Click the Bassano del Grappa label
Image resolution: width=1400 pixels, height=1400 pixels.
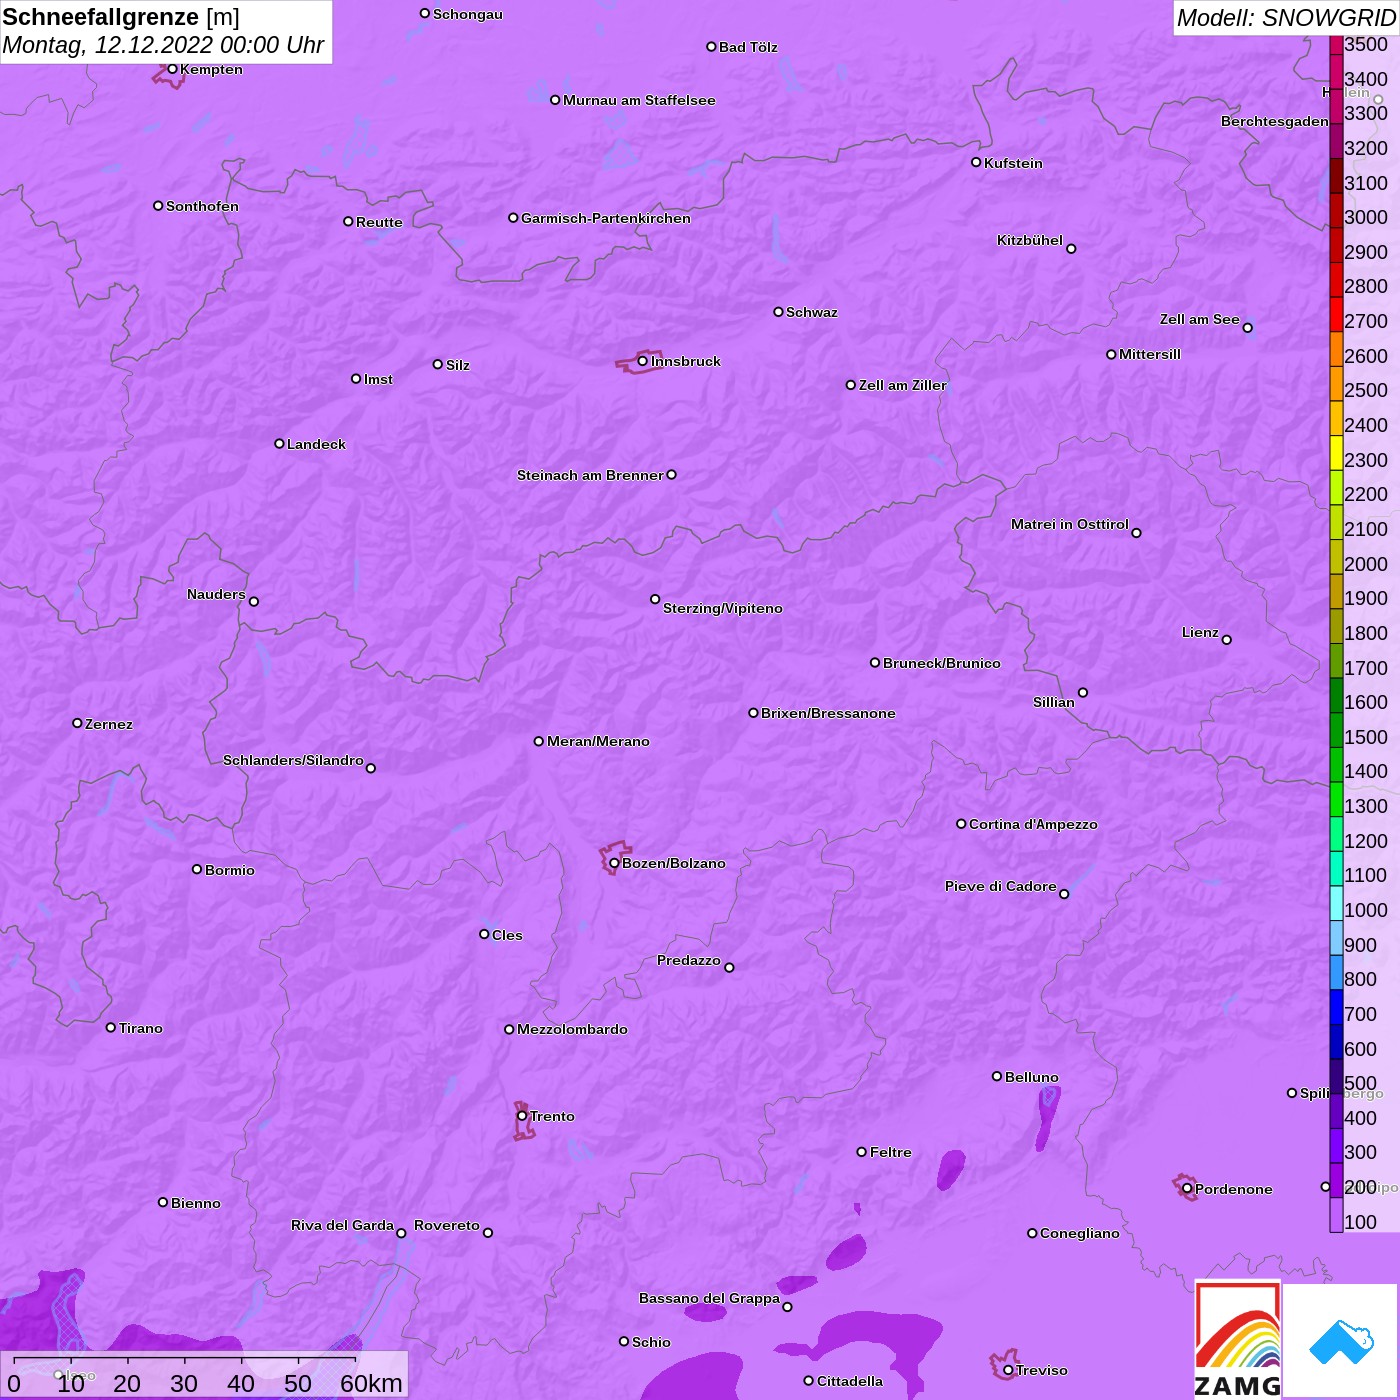pyautogui.click(x=710, y=1298)
